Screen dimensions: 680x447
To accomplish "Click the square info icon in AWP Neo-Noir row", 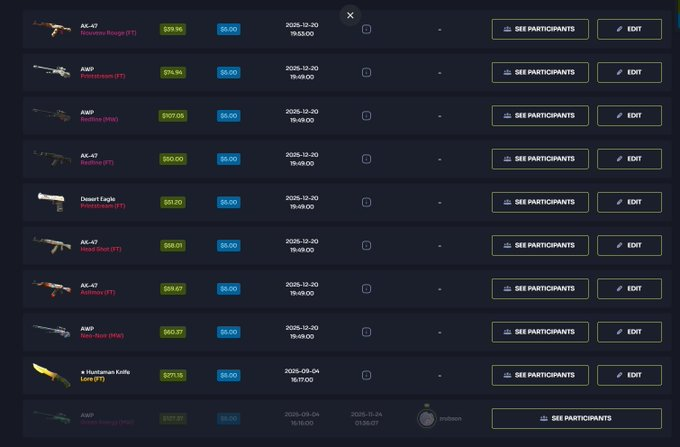I will tap(366, 332).
